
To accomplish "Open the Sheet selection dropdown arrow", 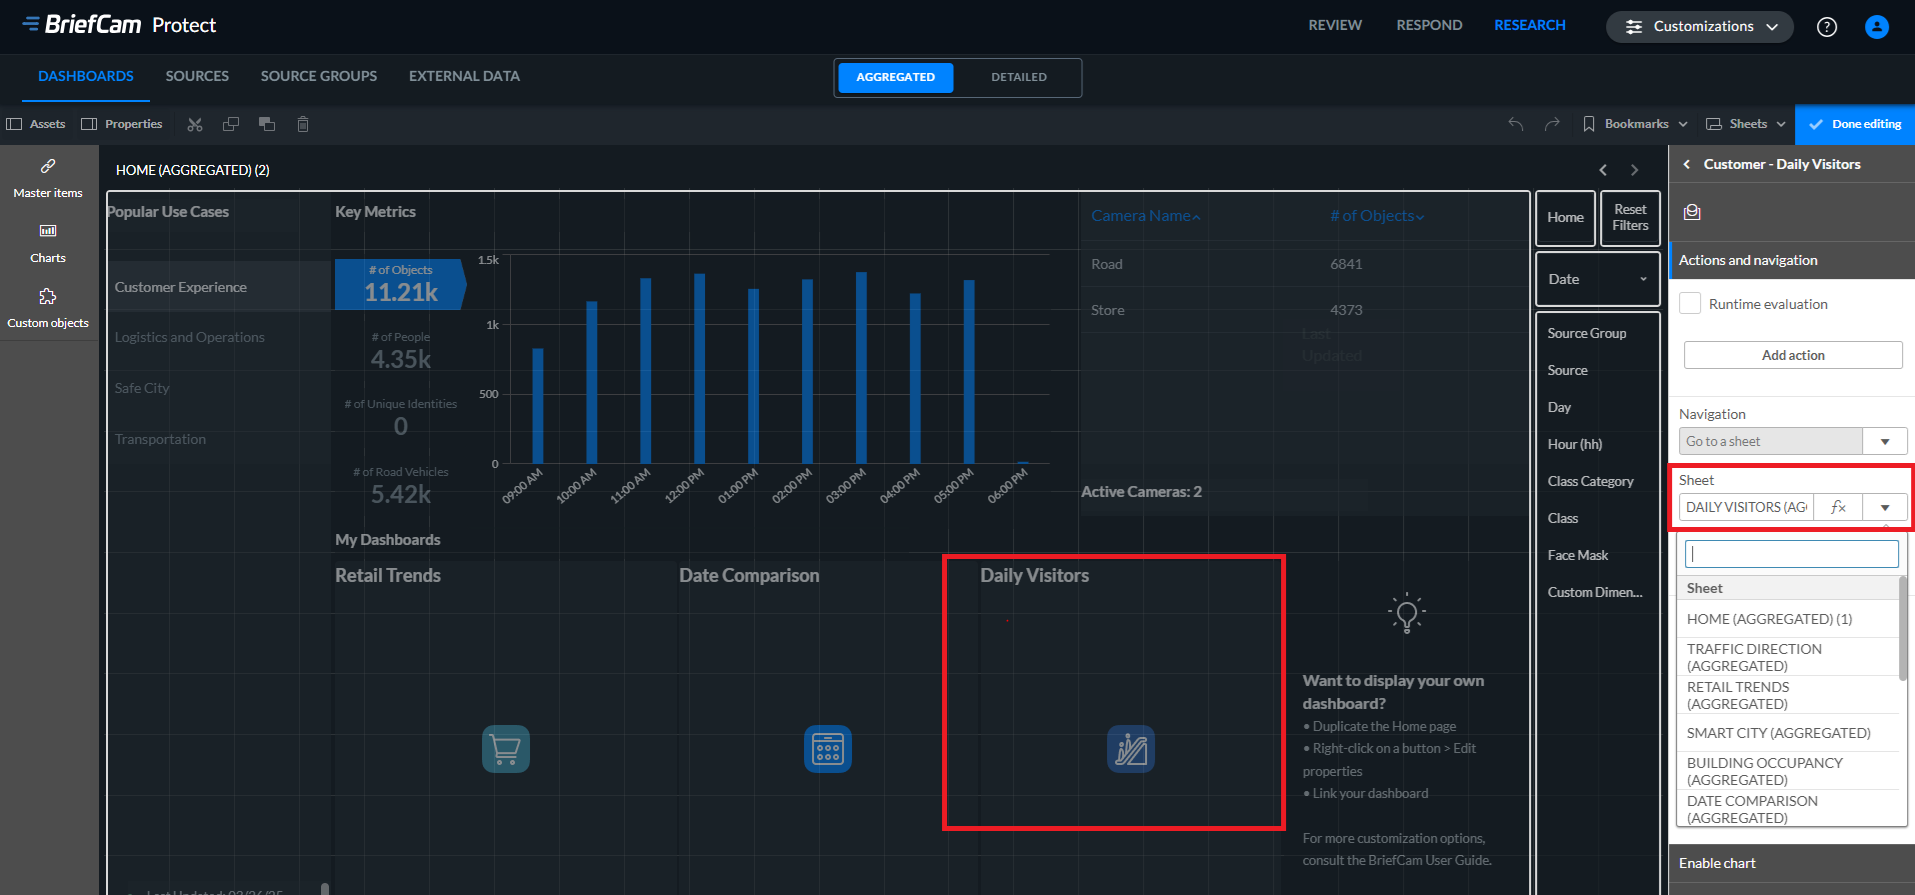I will click(1885, 507).
